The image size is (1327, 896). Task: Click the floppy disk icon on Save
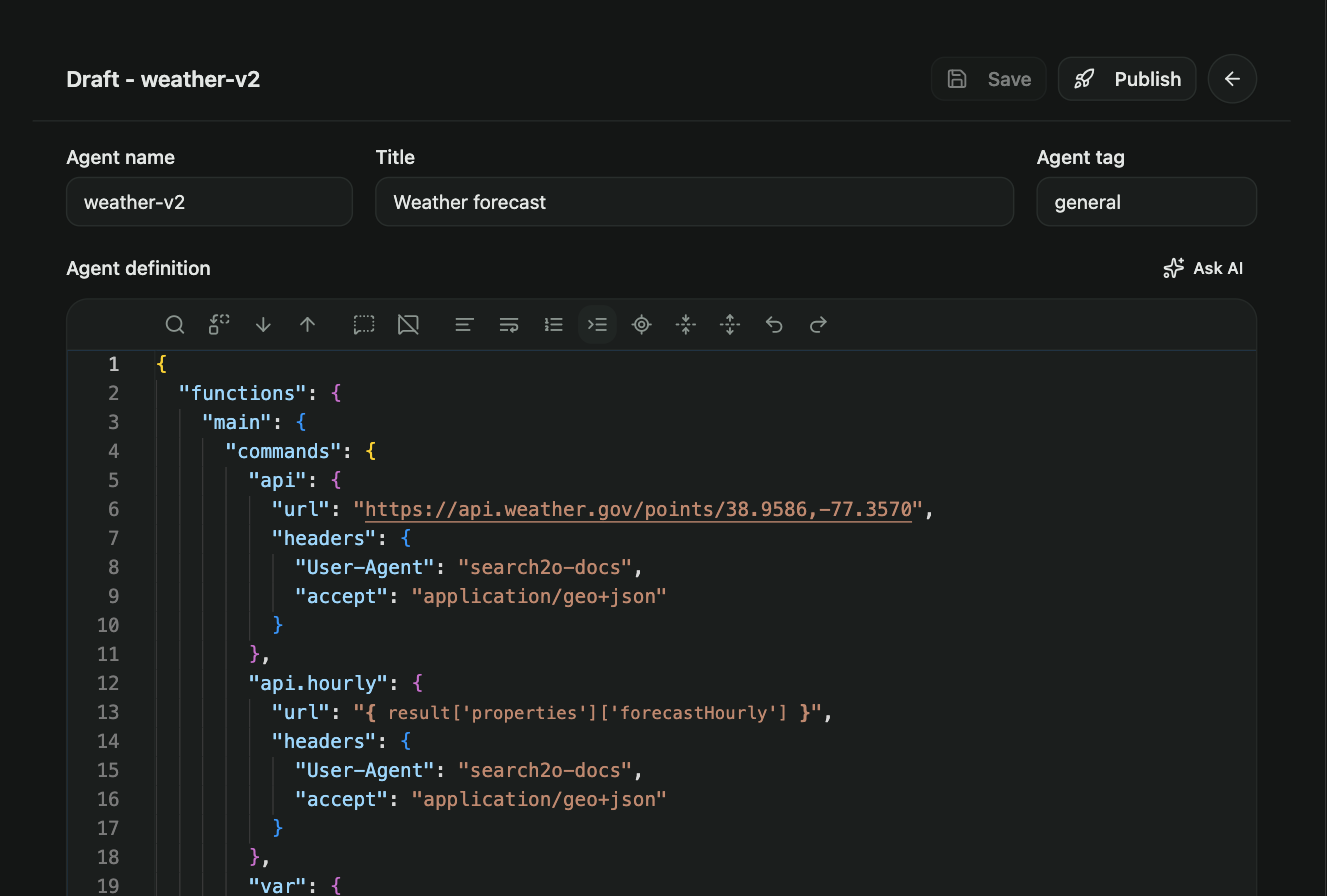957,79
